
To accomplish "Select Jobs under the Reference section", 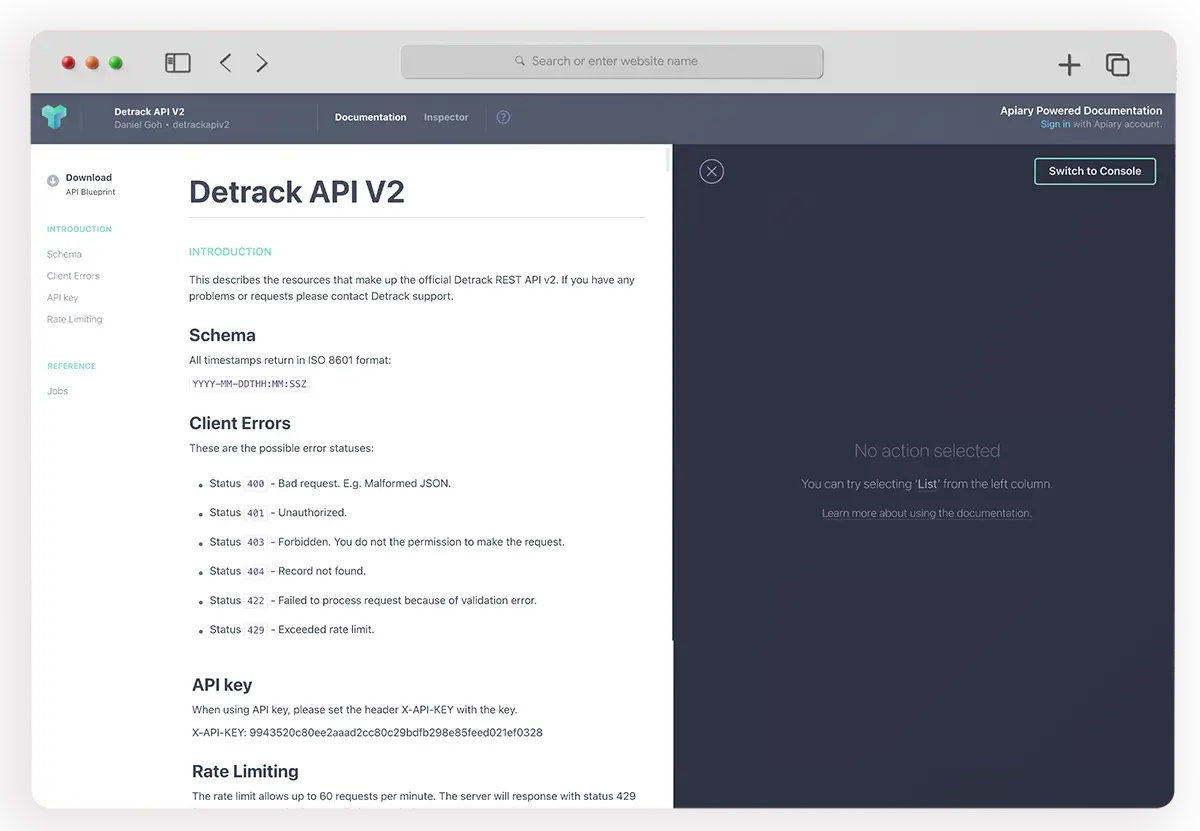I will pos(57,391).
